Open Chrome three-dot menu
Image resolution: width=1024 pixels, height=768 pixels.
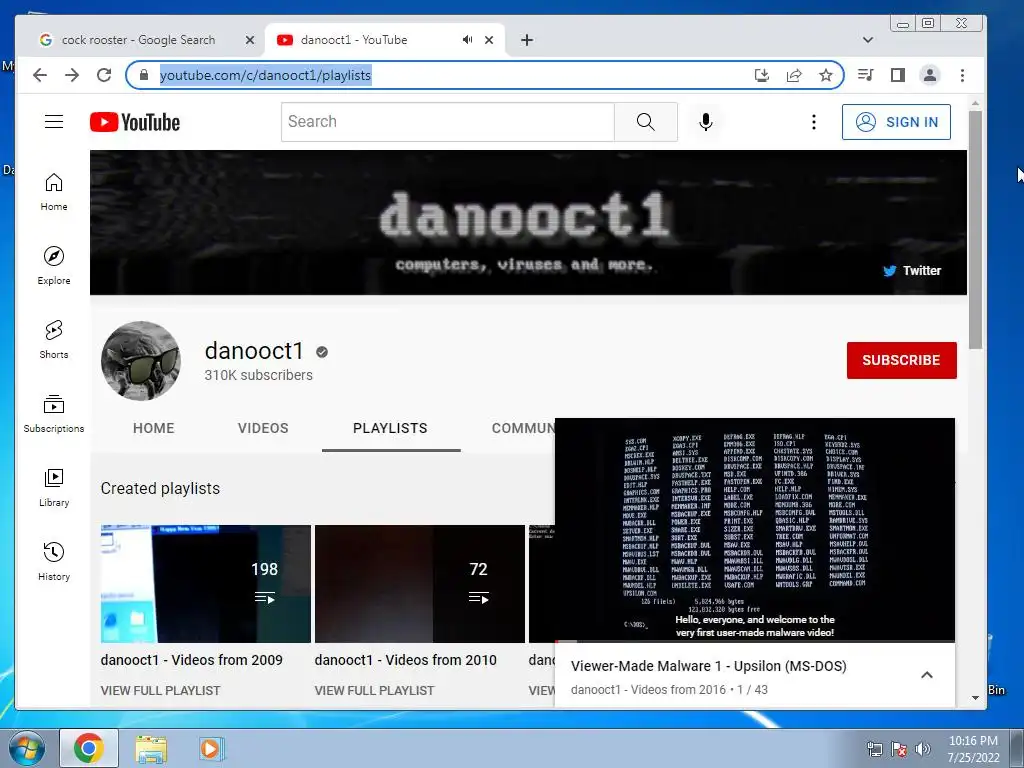tap(962, 75)
